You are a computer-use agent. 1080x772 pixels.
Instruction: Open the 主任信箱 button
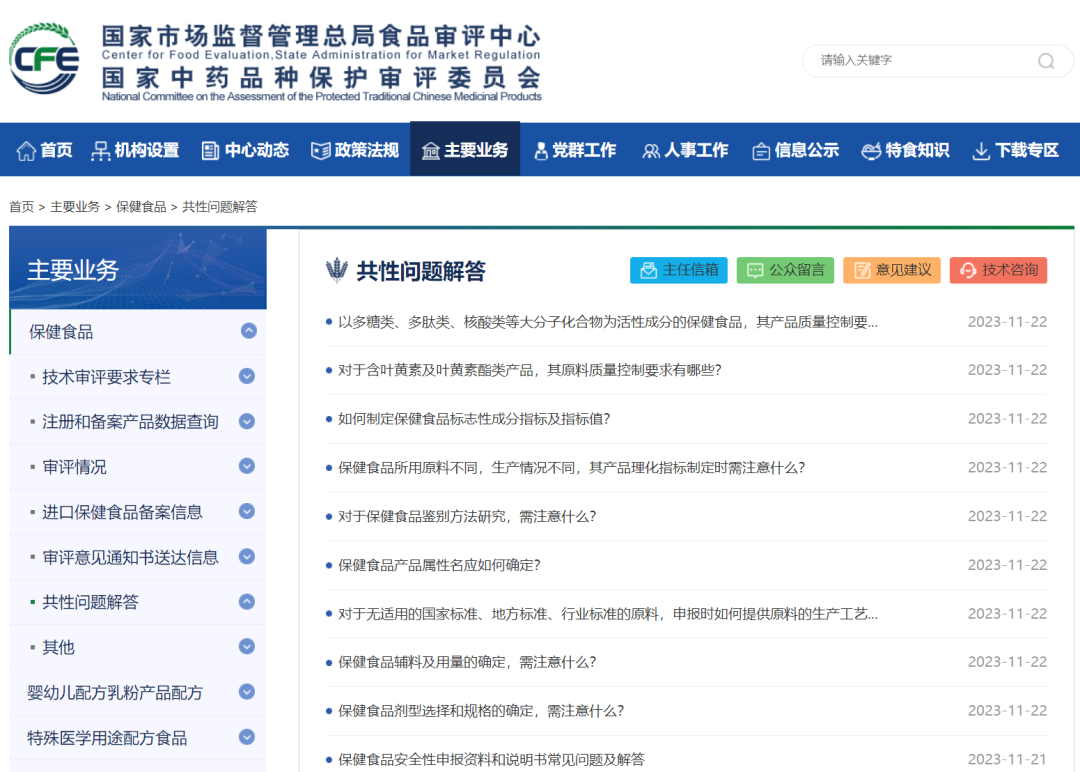pos(678,270)
